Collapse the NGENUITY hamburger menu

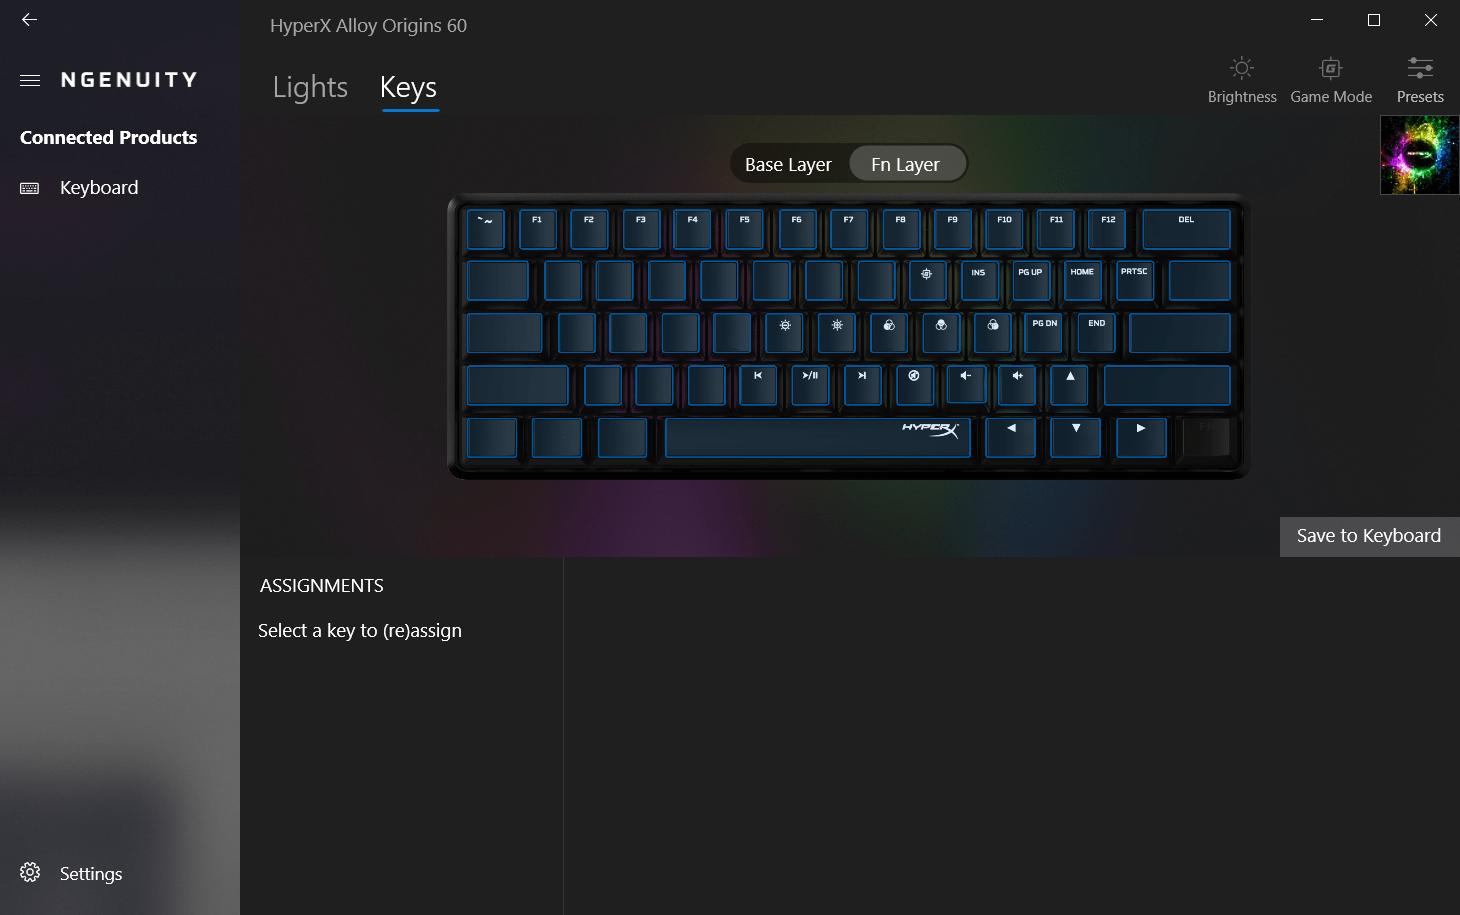(x=30, y=80)
